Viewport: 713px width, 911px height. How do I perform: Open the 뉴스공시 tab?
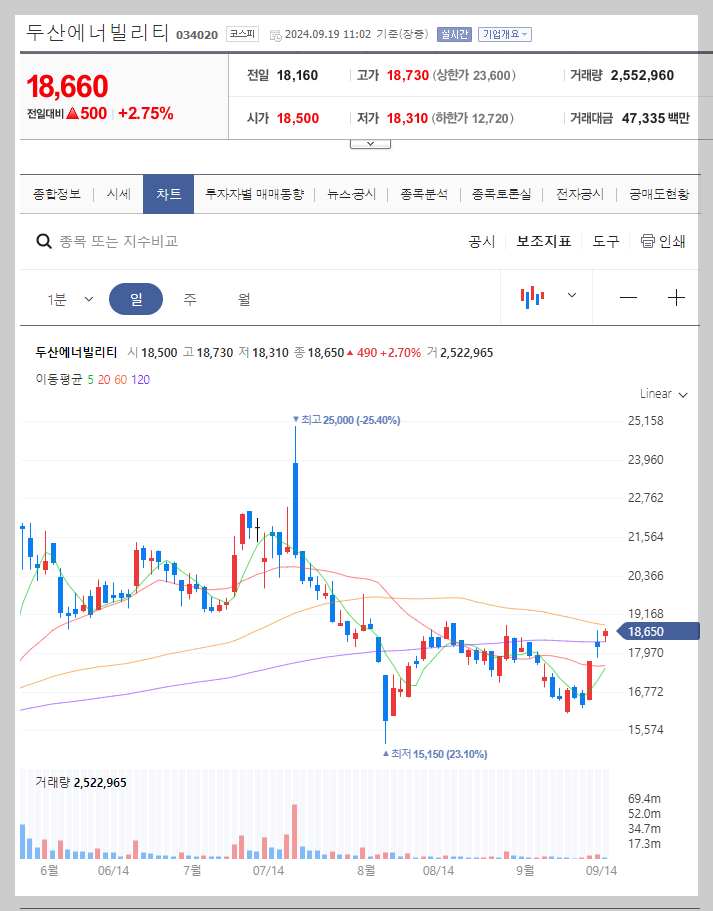click(349, 195)
